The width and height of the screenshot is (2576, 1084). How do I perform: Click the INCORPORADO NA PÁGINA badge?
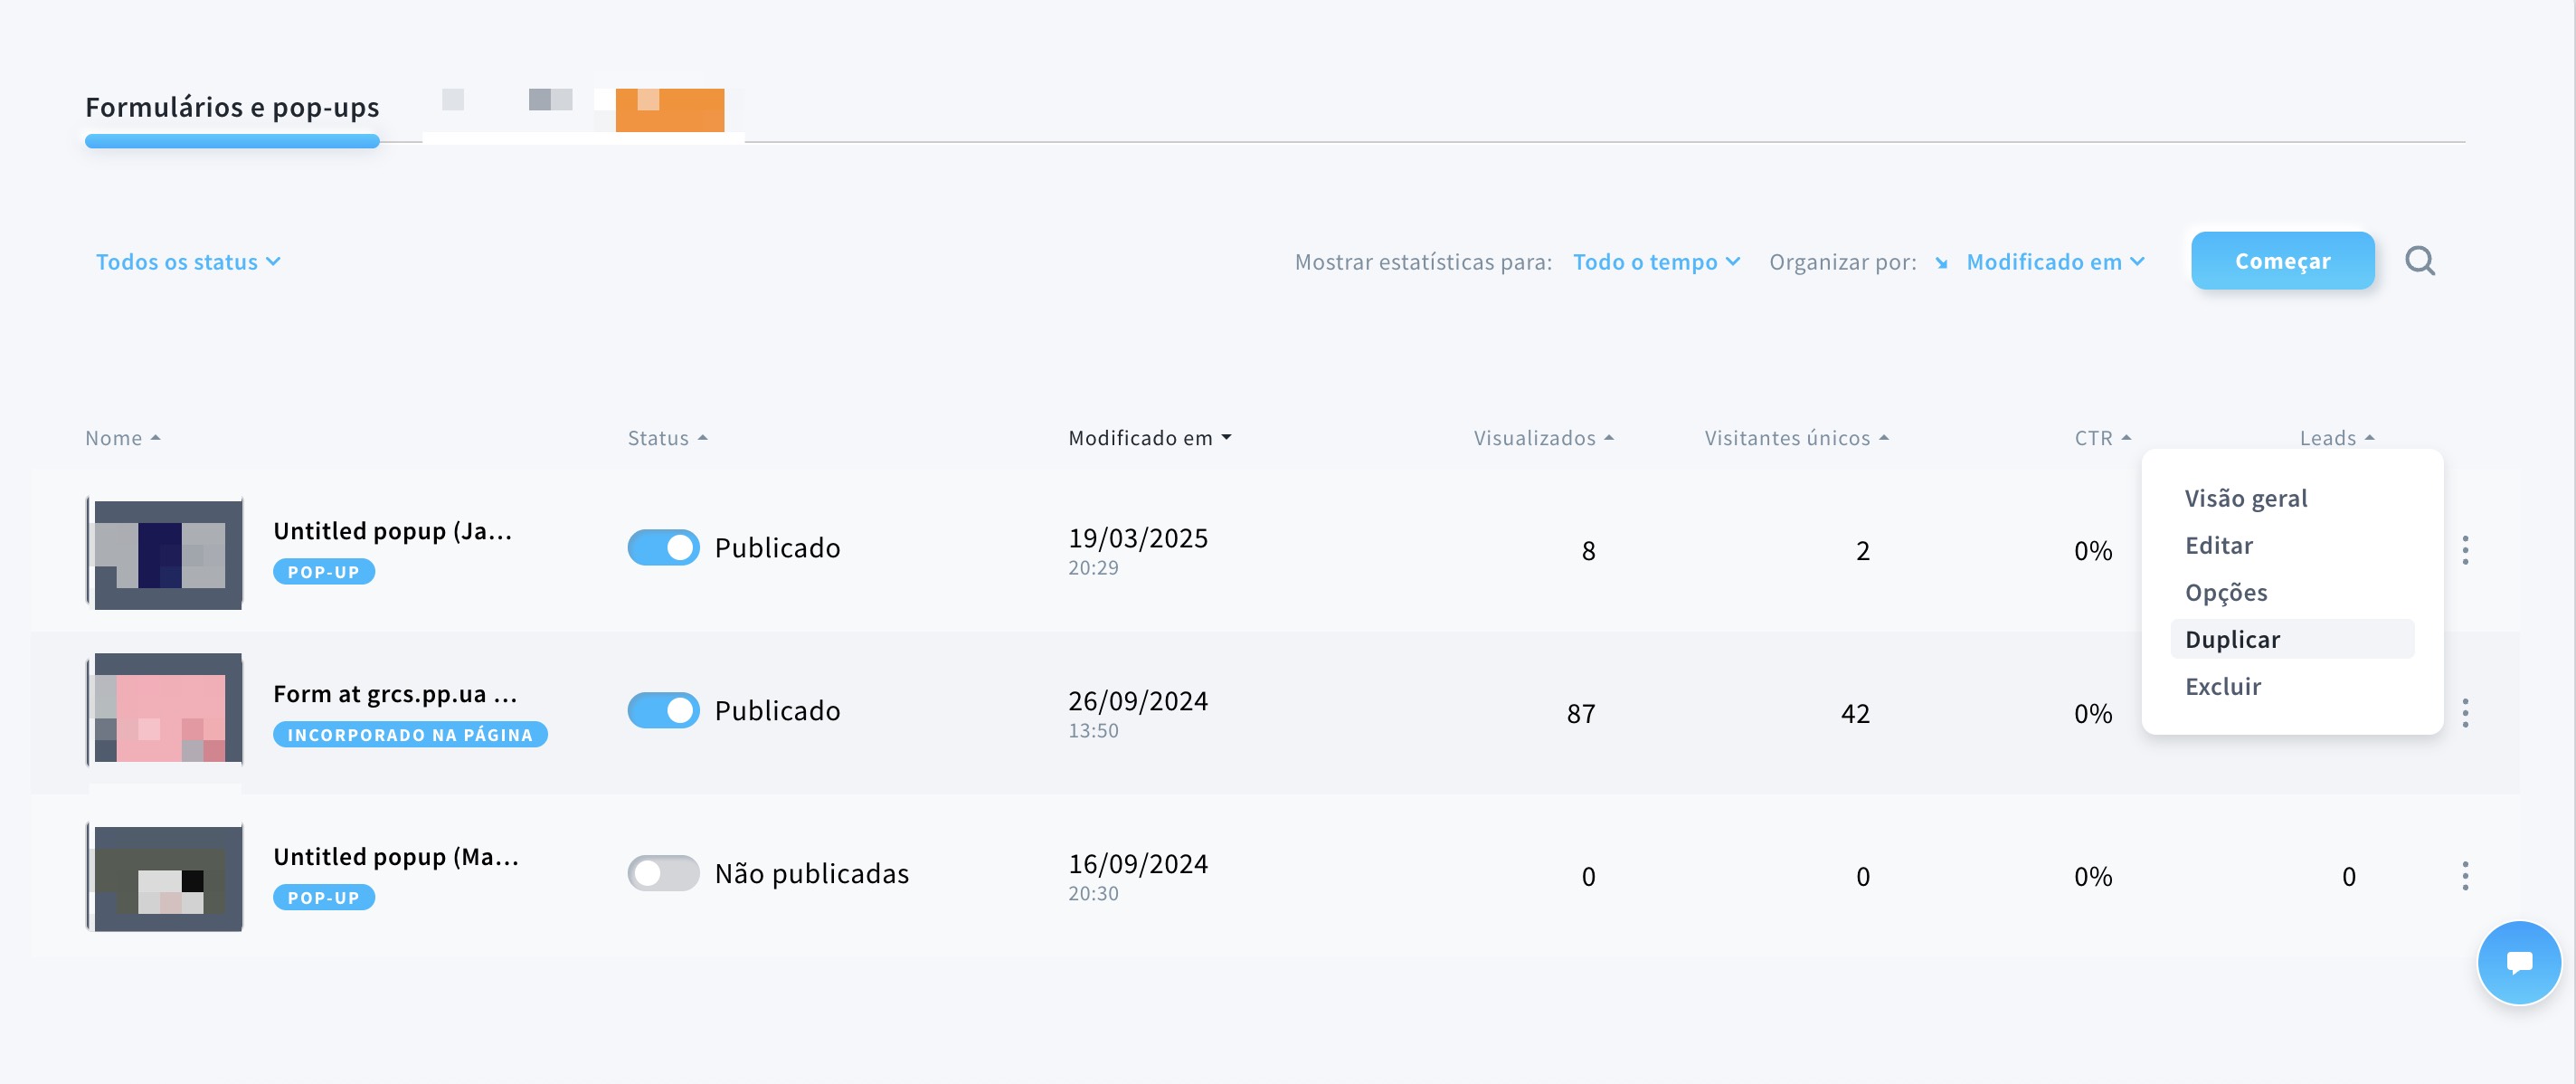point(410,735)
